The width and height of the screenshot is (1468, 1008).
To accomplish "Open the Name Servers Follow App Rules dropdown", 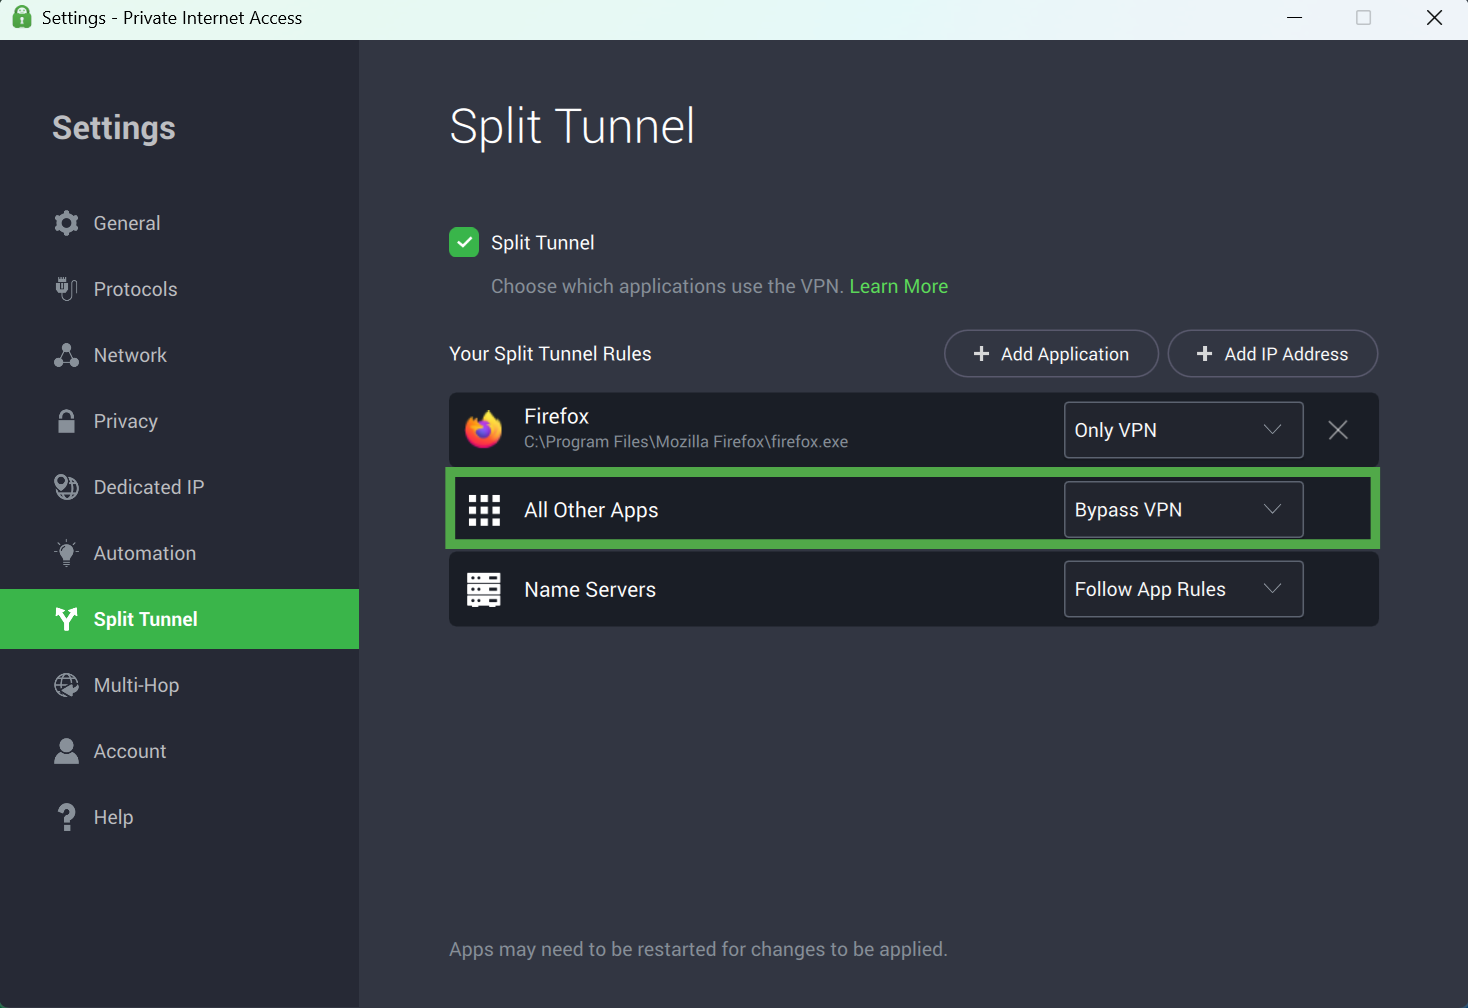I will coord(1183,589).
